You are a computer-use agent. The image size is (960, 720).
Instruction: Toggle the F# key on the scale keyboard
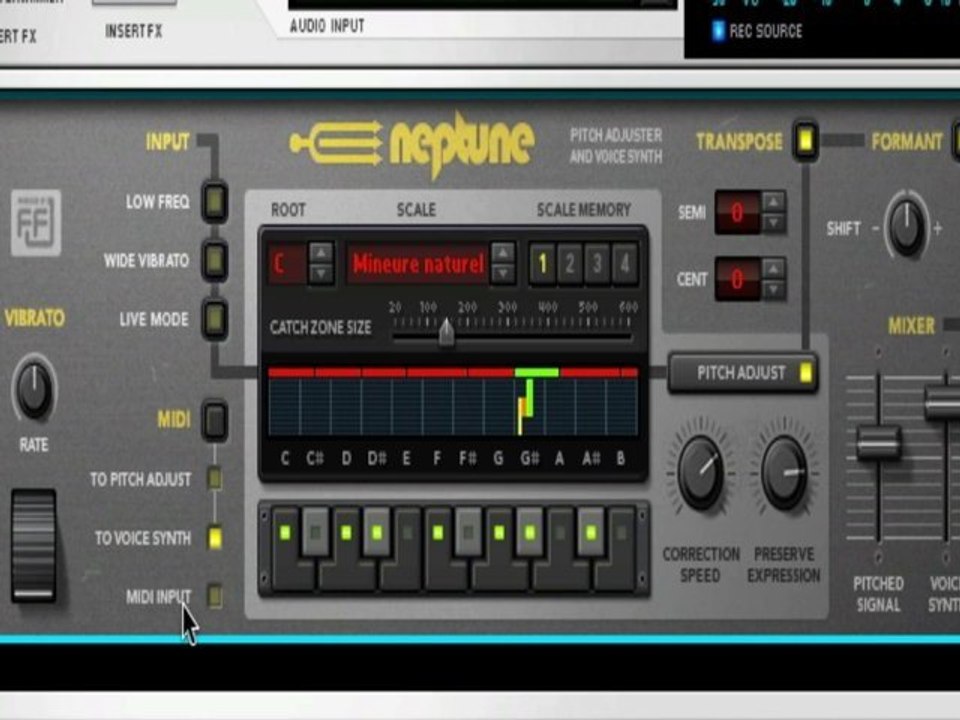(x=468, y=531)
